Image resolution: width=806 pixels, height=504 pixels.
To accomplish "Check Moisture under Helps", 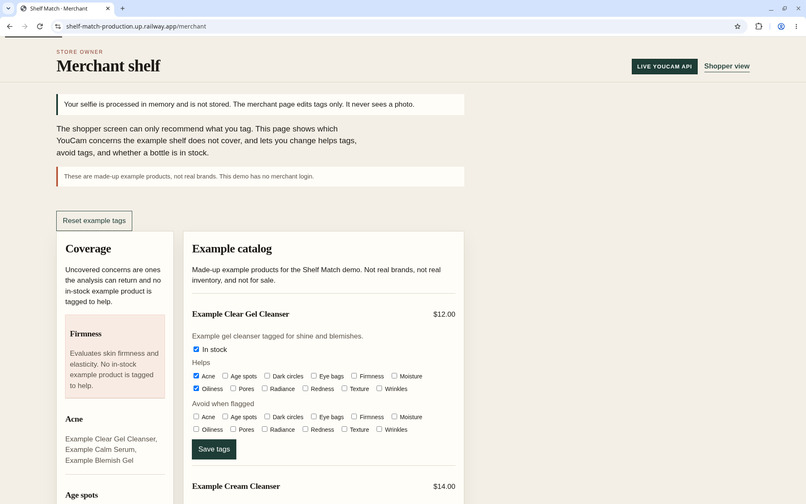I will (x=394, y=376).
